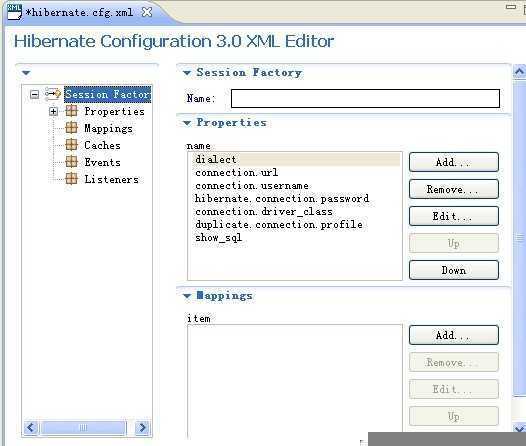Viewport: 526px width, 446px height.
Task: Select the duplicate.connection.profile property row
Action: (296, 224)
